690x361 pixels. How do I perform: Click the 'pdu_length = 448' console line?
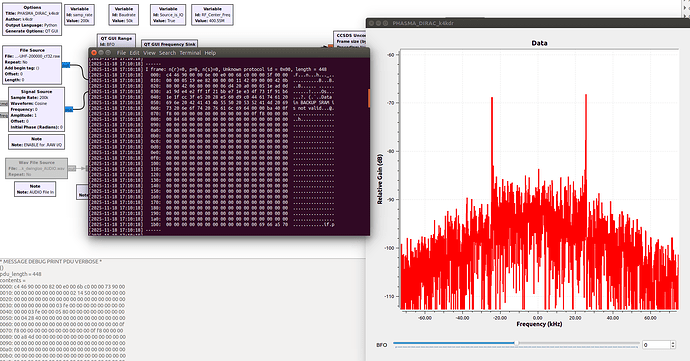click(x=21, y=274)
